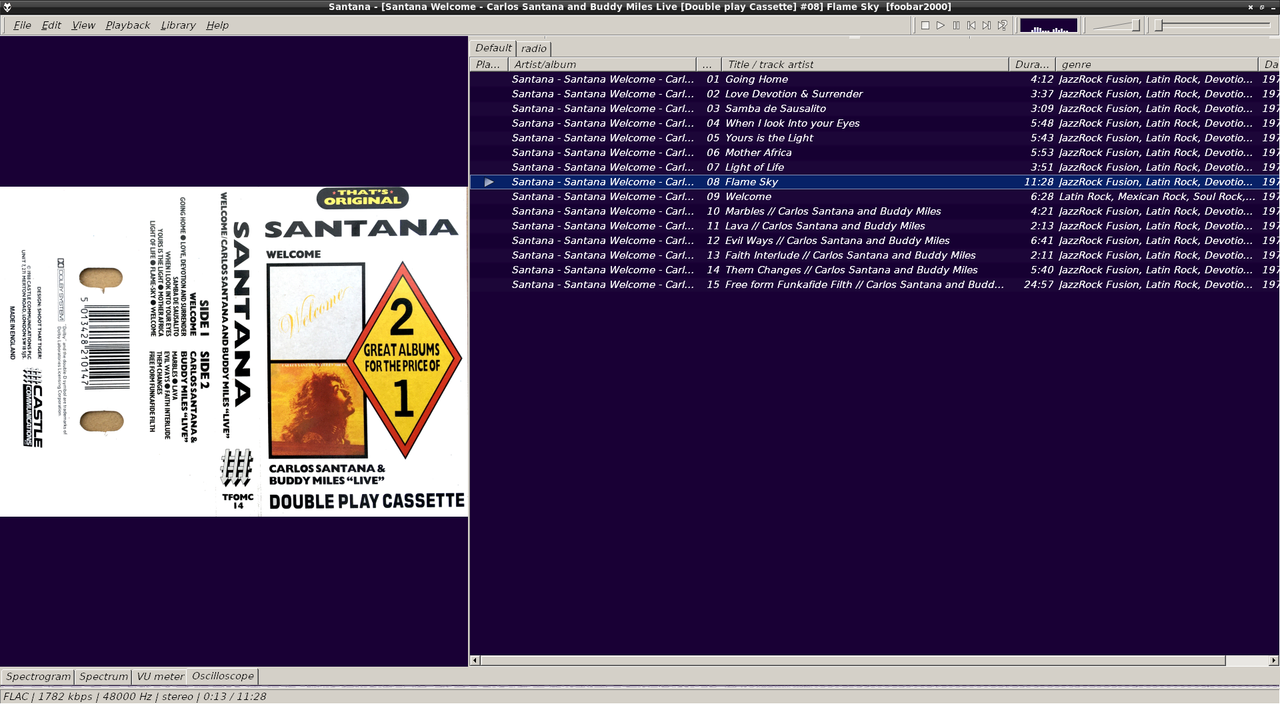Select track 12 Evil Ways
1280x704 pixels.
pyautogui.click(x=874, y=240)
